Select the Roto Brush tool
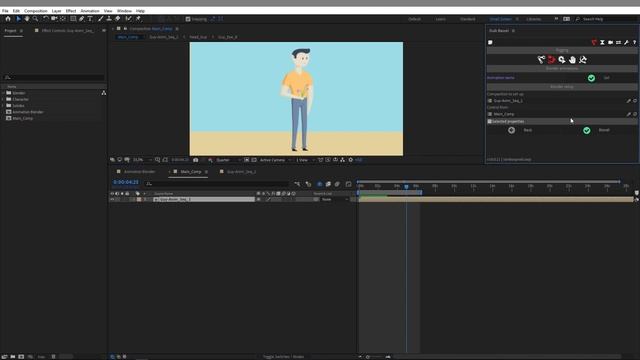Screen dimensions: 640x360 click(x=129, y=19)
